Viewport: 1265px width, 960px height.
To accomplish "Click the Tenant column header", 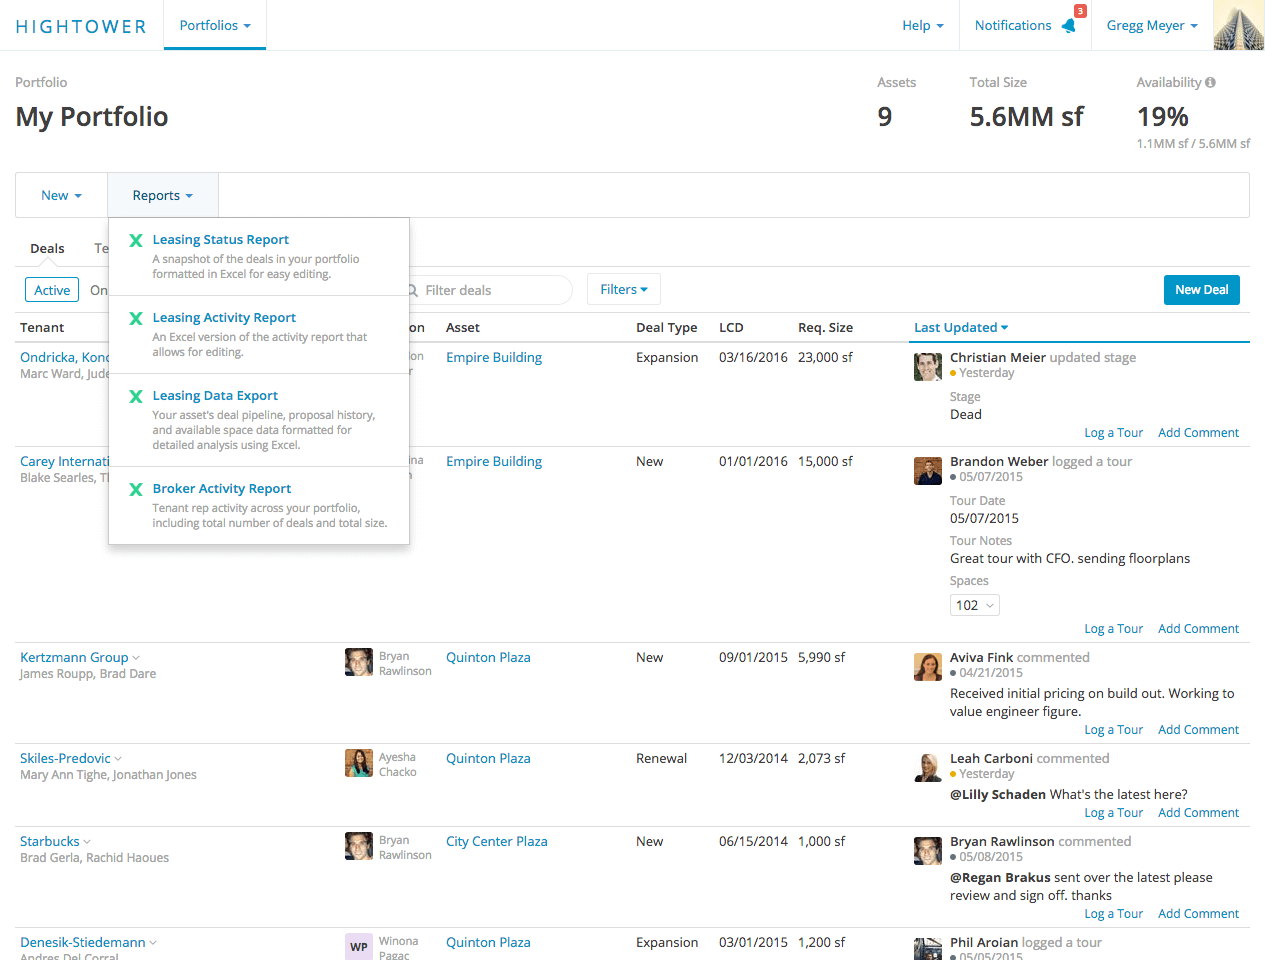I will tap(42, 327).
